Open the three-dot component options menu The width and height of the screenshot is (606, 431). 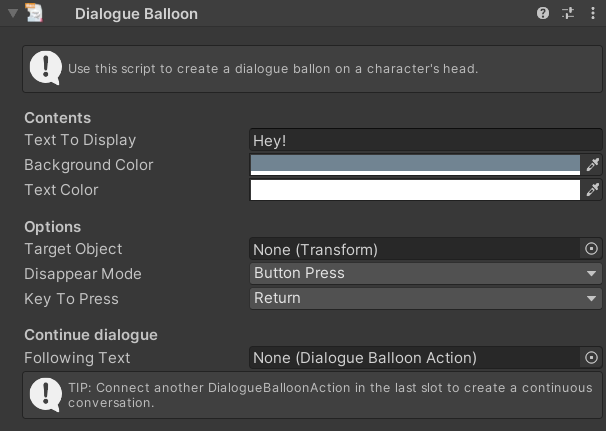593,14
